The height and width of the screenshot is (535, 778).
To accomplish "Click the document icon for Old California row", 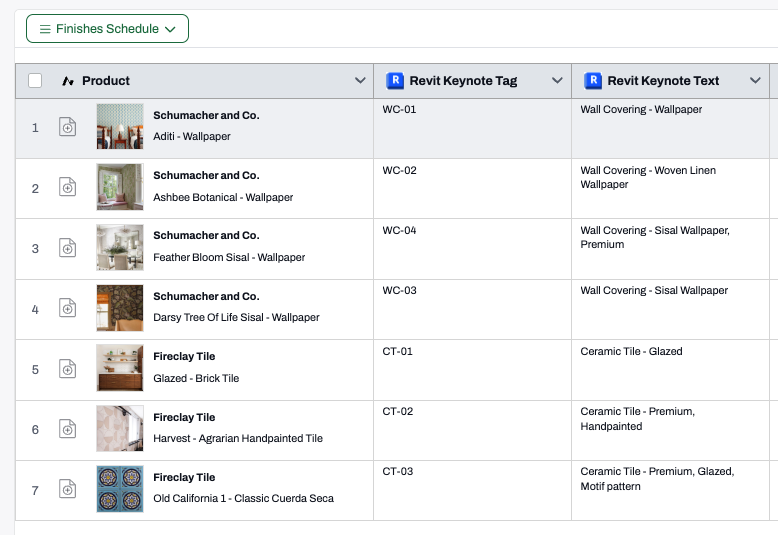I will pos(67,489).
